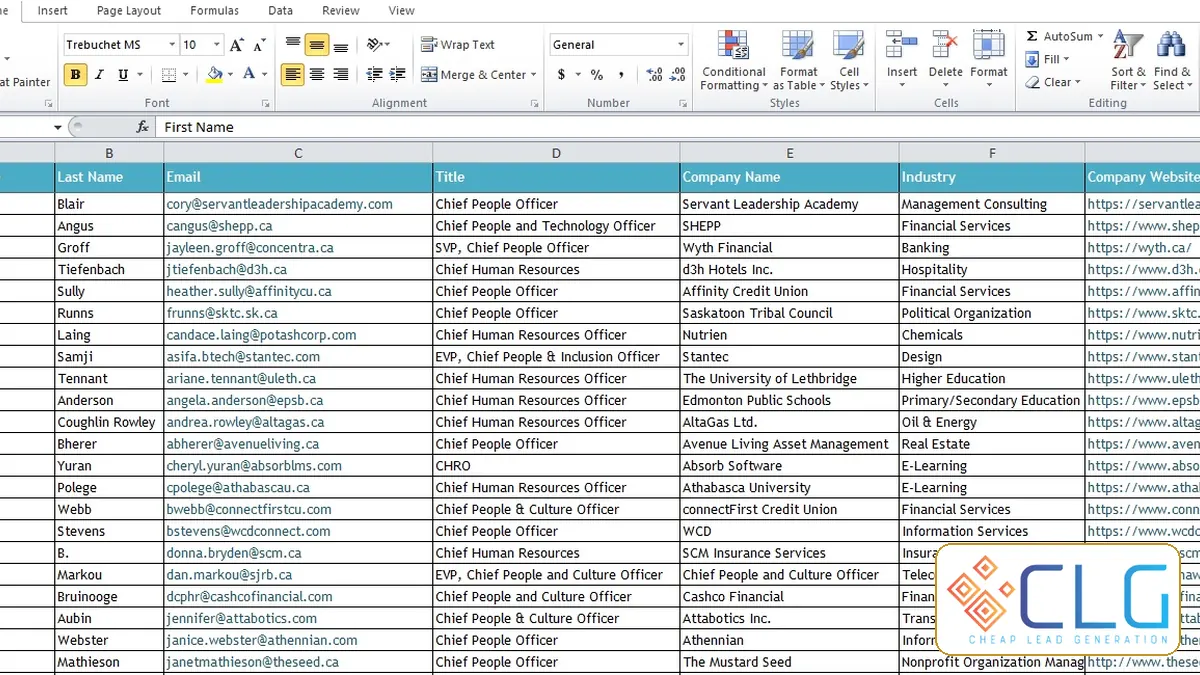The height and width of the screenshot is (675, 1200).
Task: Expand the Font Color palette arrow
Action: click(x=264, y=74)
